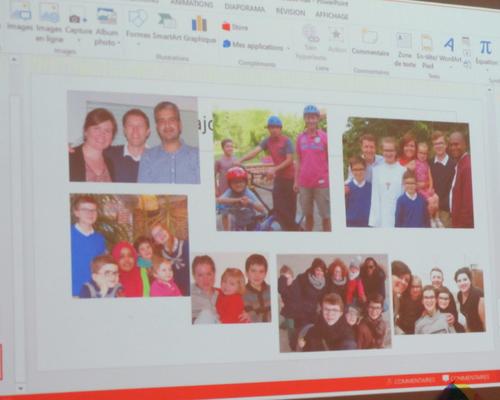Select the winter-coat group selfie photo
Screen dimensions: 500x400
point(334,303)
